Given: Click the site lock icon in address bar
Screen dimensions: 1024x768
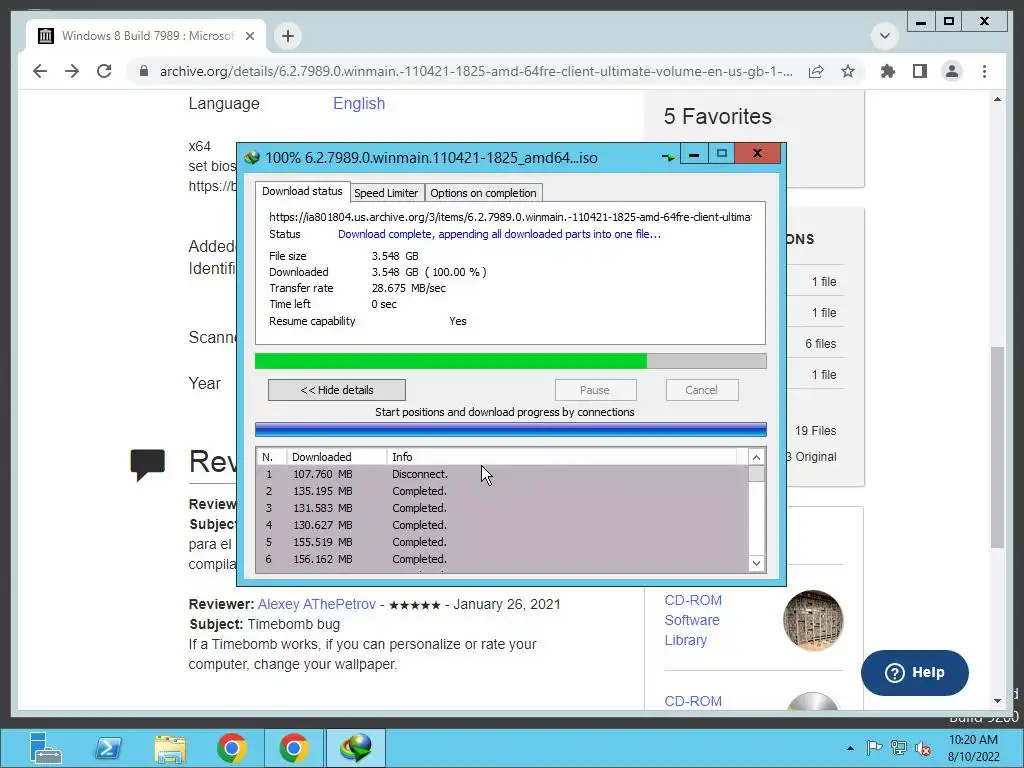Looking at the screenshot, I should coord(144,71).
